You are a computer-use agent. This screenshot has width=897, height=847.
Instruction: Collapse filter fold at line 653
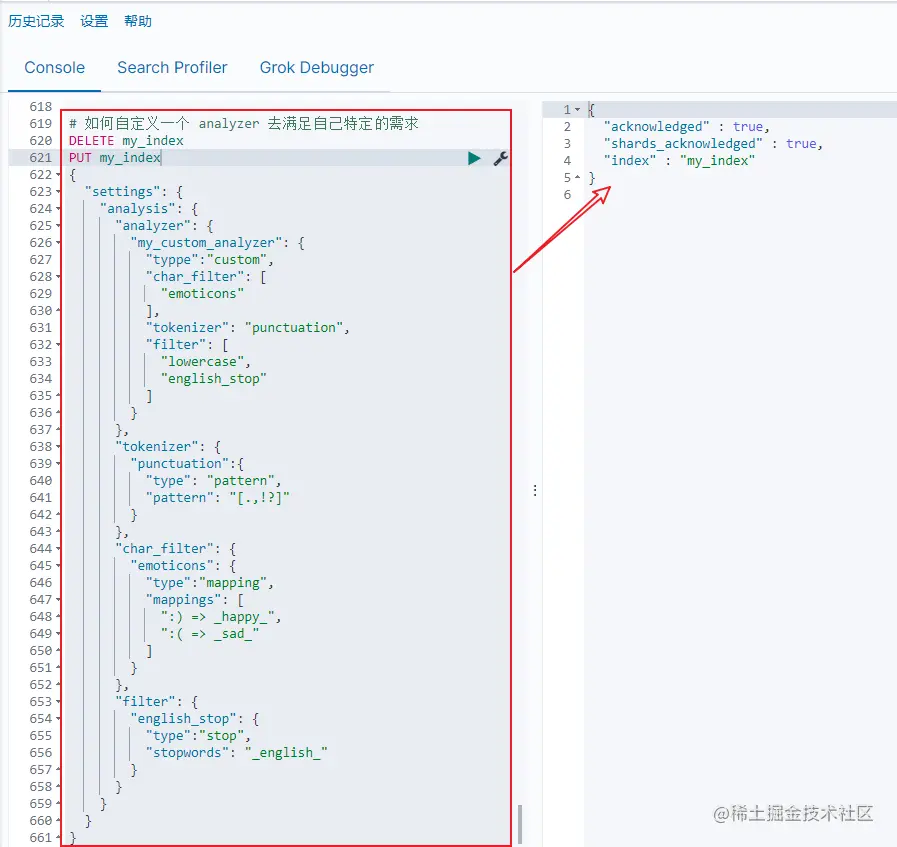coord(58,702)
